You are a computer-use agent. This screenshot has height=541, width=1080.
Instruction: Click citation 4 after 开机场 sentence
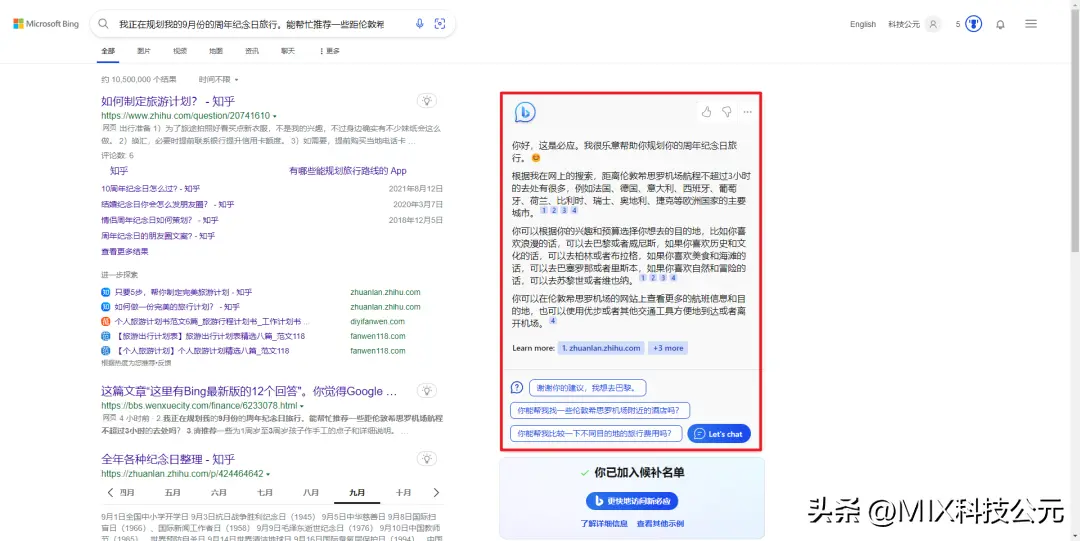tap(552, 322)
